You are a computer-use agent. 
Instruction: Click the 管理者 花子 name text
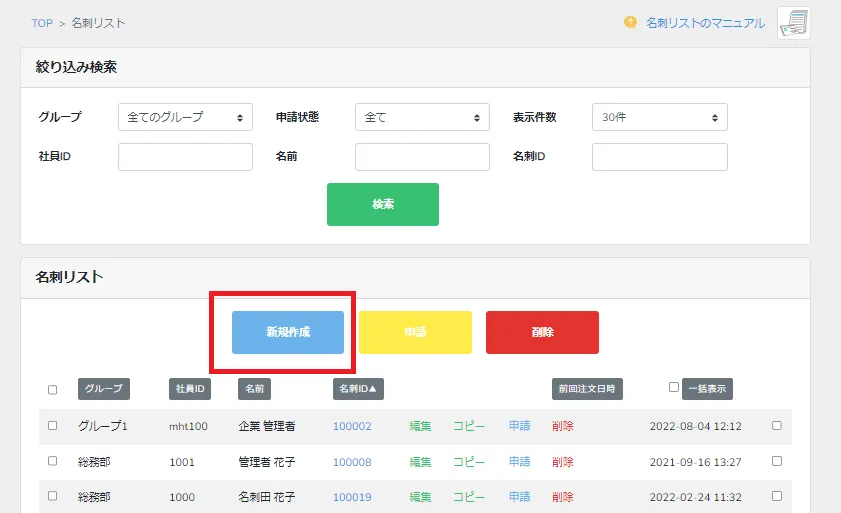point(267,462)
